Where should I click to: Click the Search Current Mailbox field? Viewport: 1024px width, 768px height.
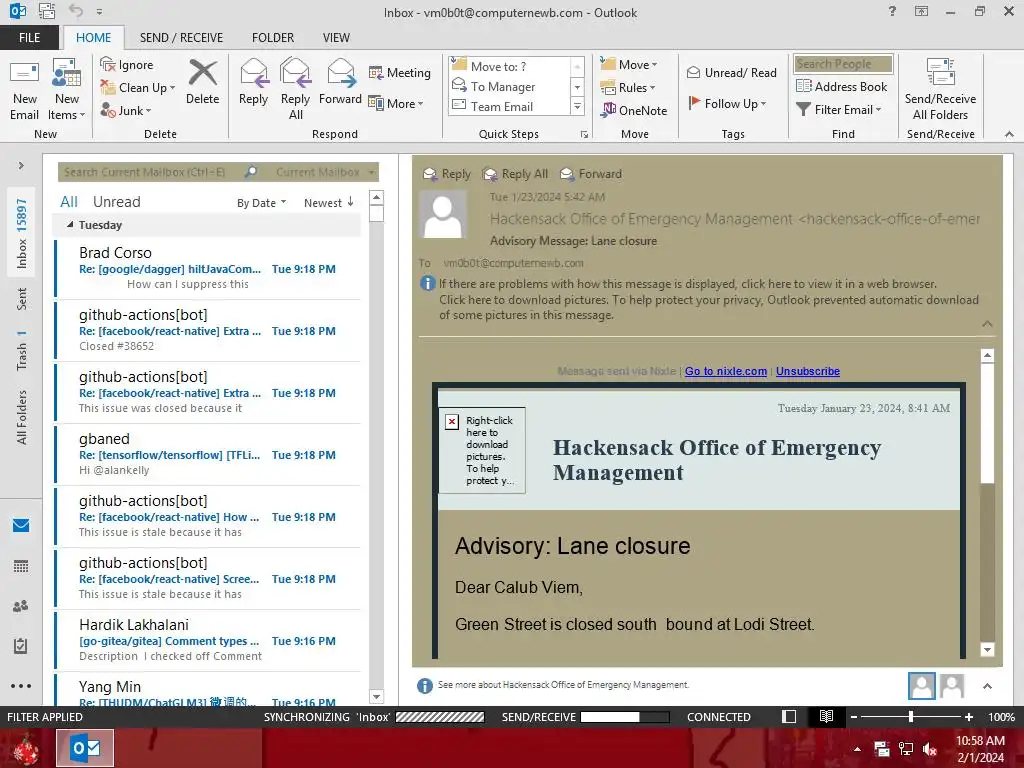150,172
